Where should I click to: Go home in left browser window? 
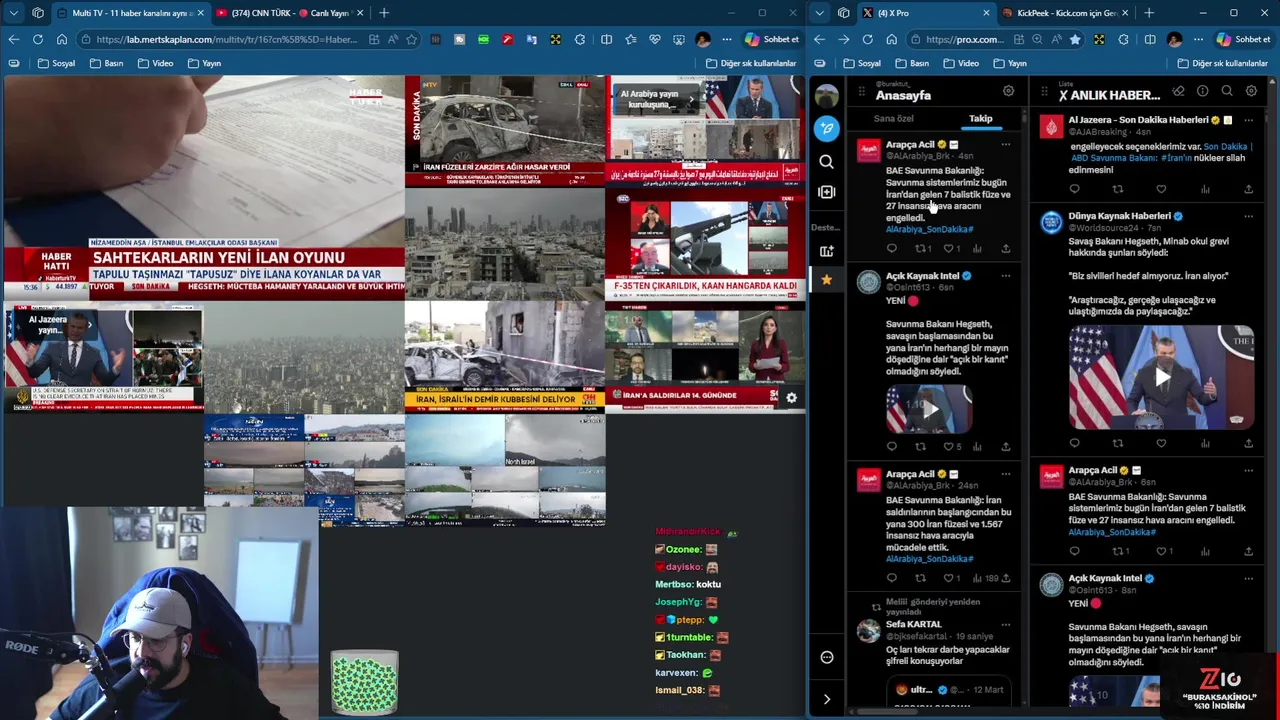click(61, 39)
